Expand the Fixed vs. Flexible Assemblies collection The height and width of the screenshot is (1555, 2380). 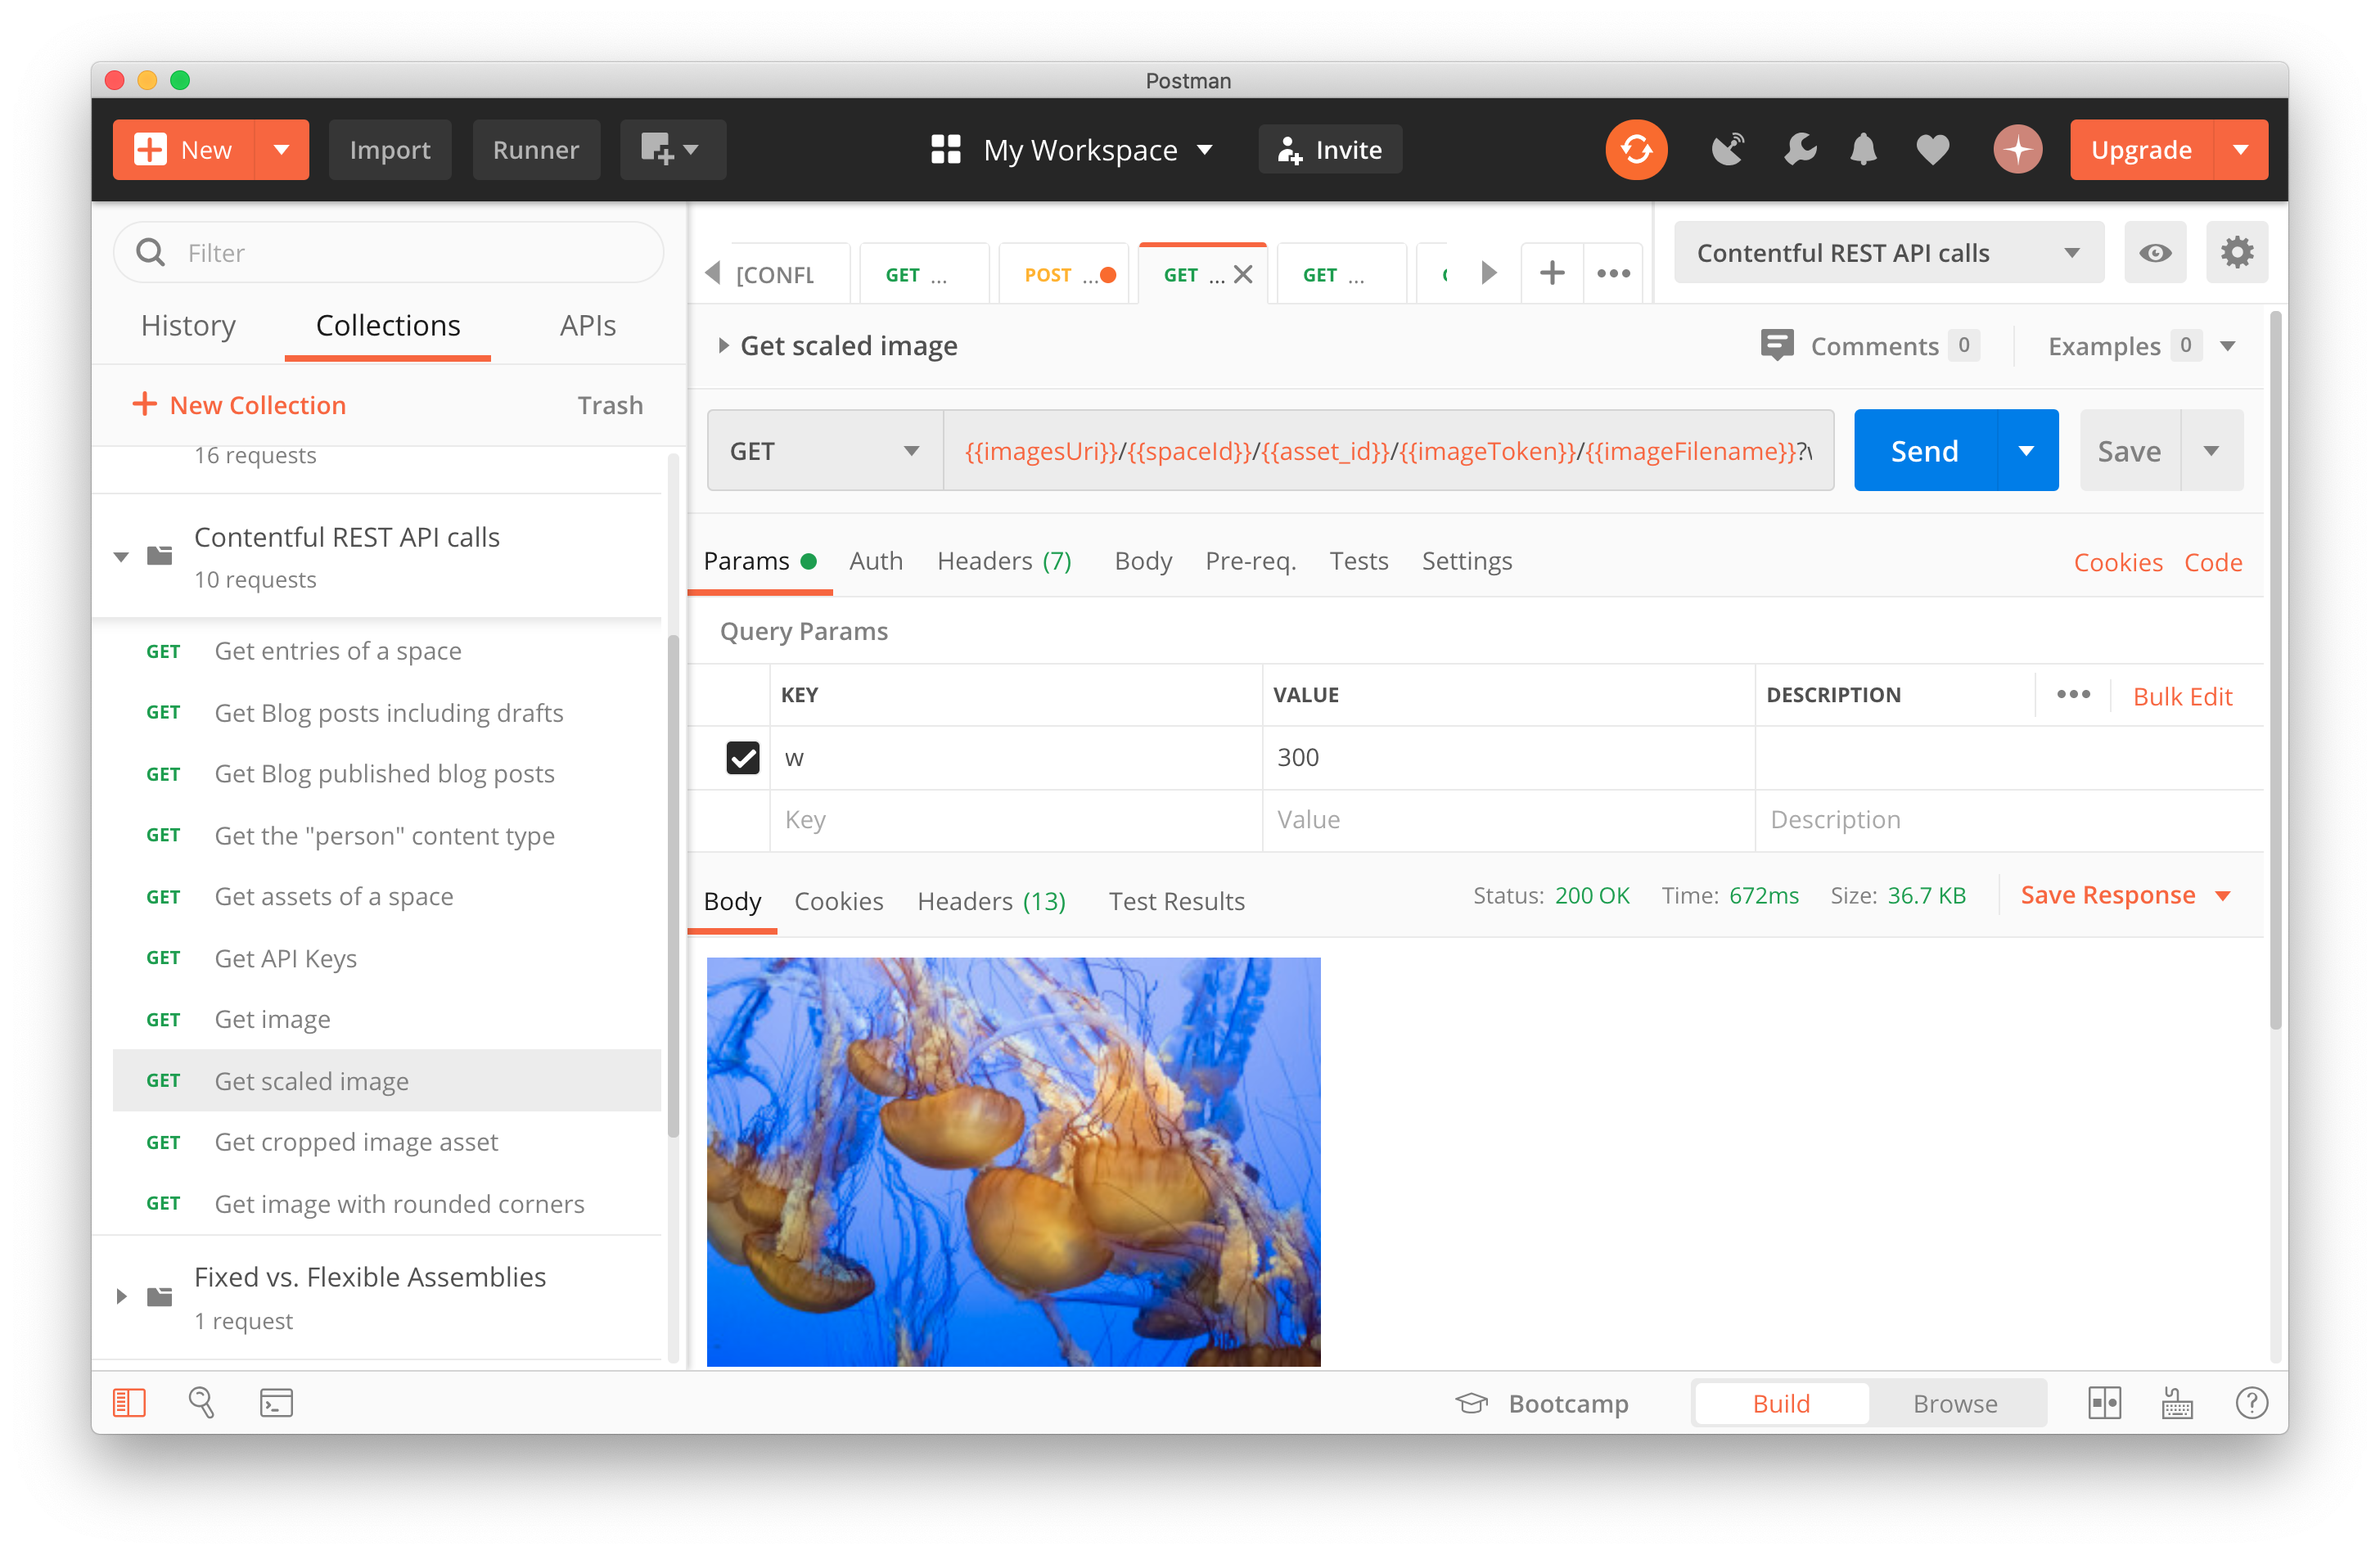(121, 1297)
